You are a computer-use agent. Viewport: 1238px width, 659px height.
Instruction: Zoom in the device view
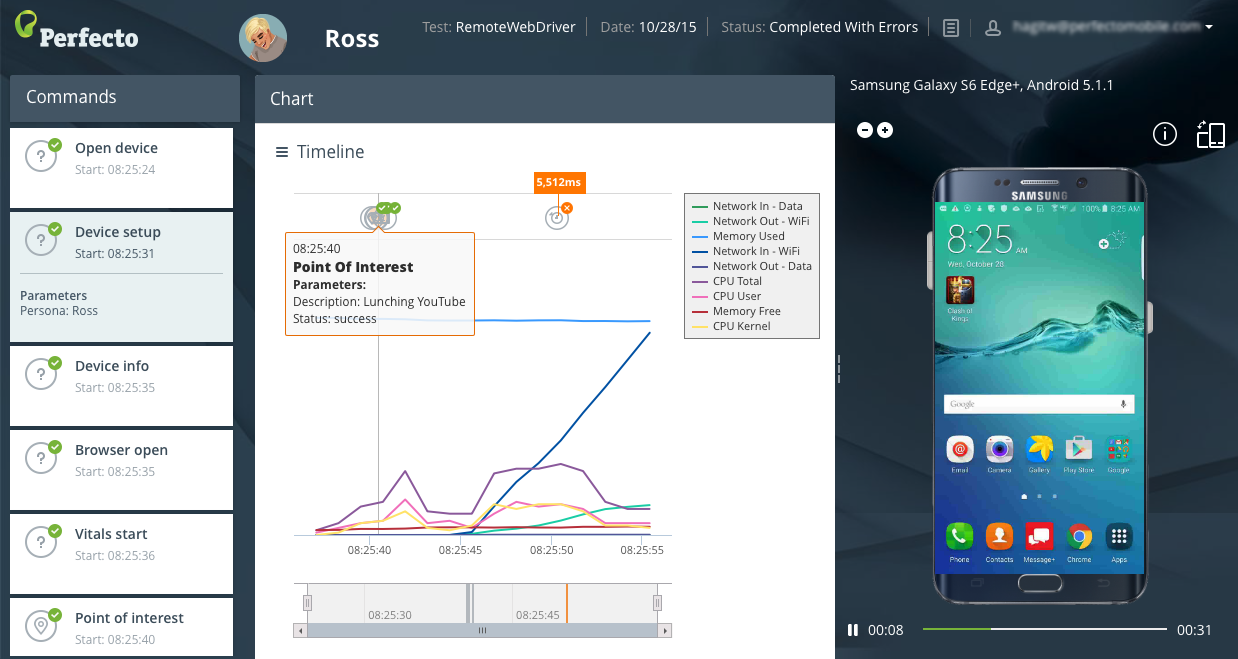click(885, 130)
